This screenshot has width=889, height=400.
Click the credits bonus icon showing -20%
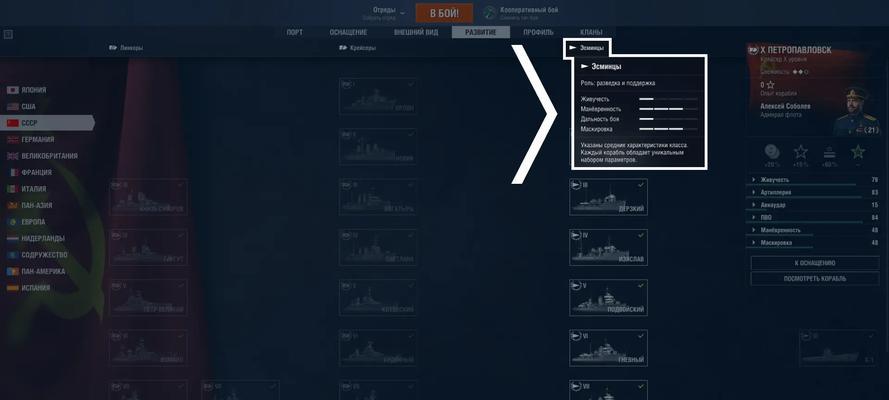coord(772,152)
